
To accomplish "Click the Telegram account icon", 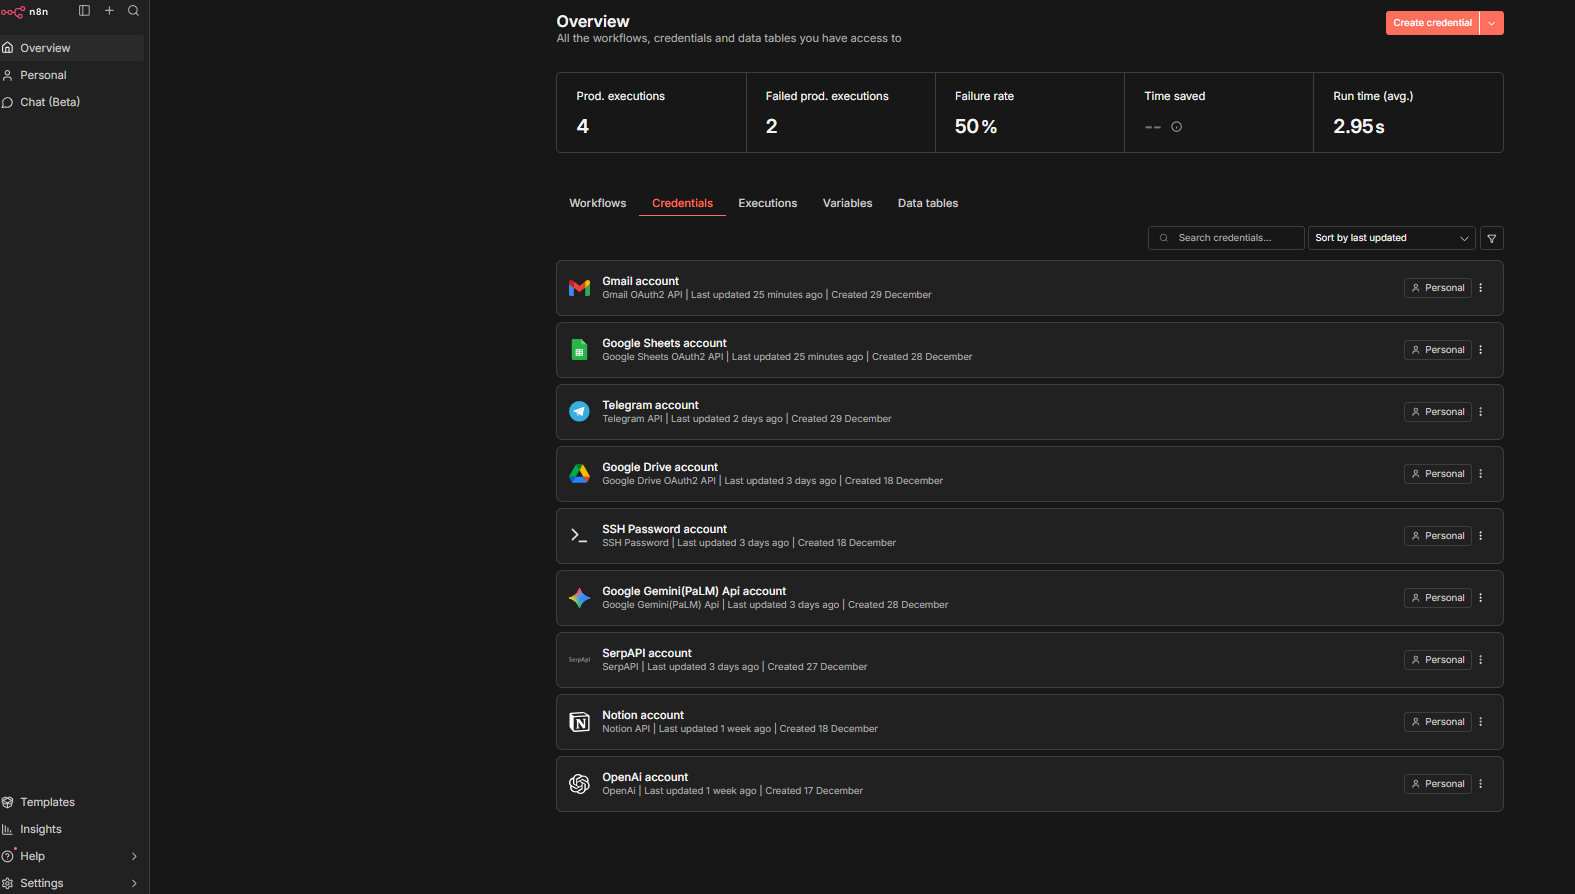I will (x=579, y=412).
